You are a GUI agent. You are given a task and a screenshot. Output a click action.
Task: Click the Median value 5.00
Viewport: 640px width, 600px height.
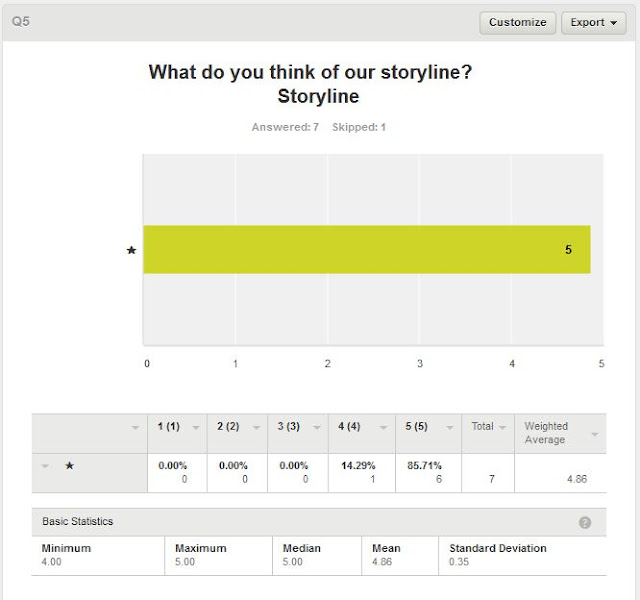(293, 562)
